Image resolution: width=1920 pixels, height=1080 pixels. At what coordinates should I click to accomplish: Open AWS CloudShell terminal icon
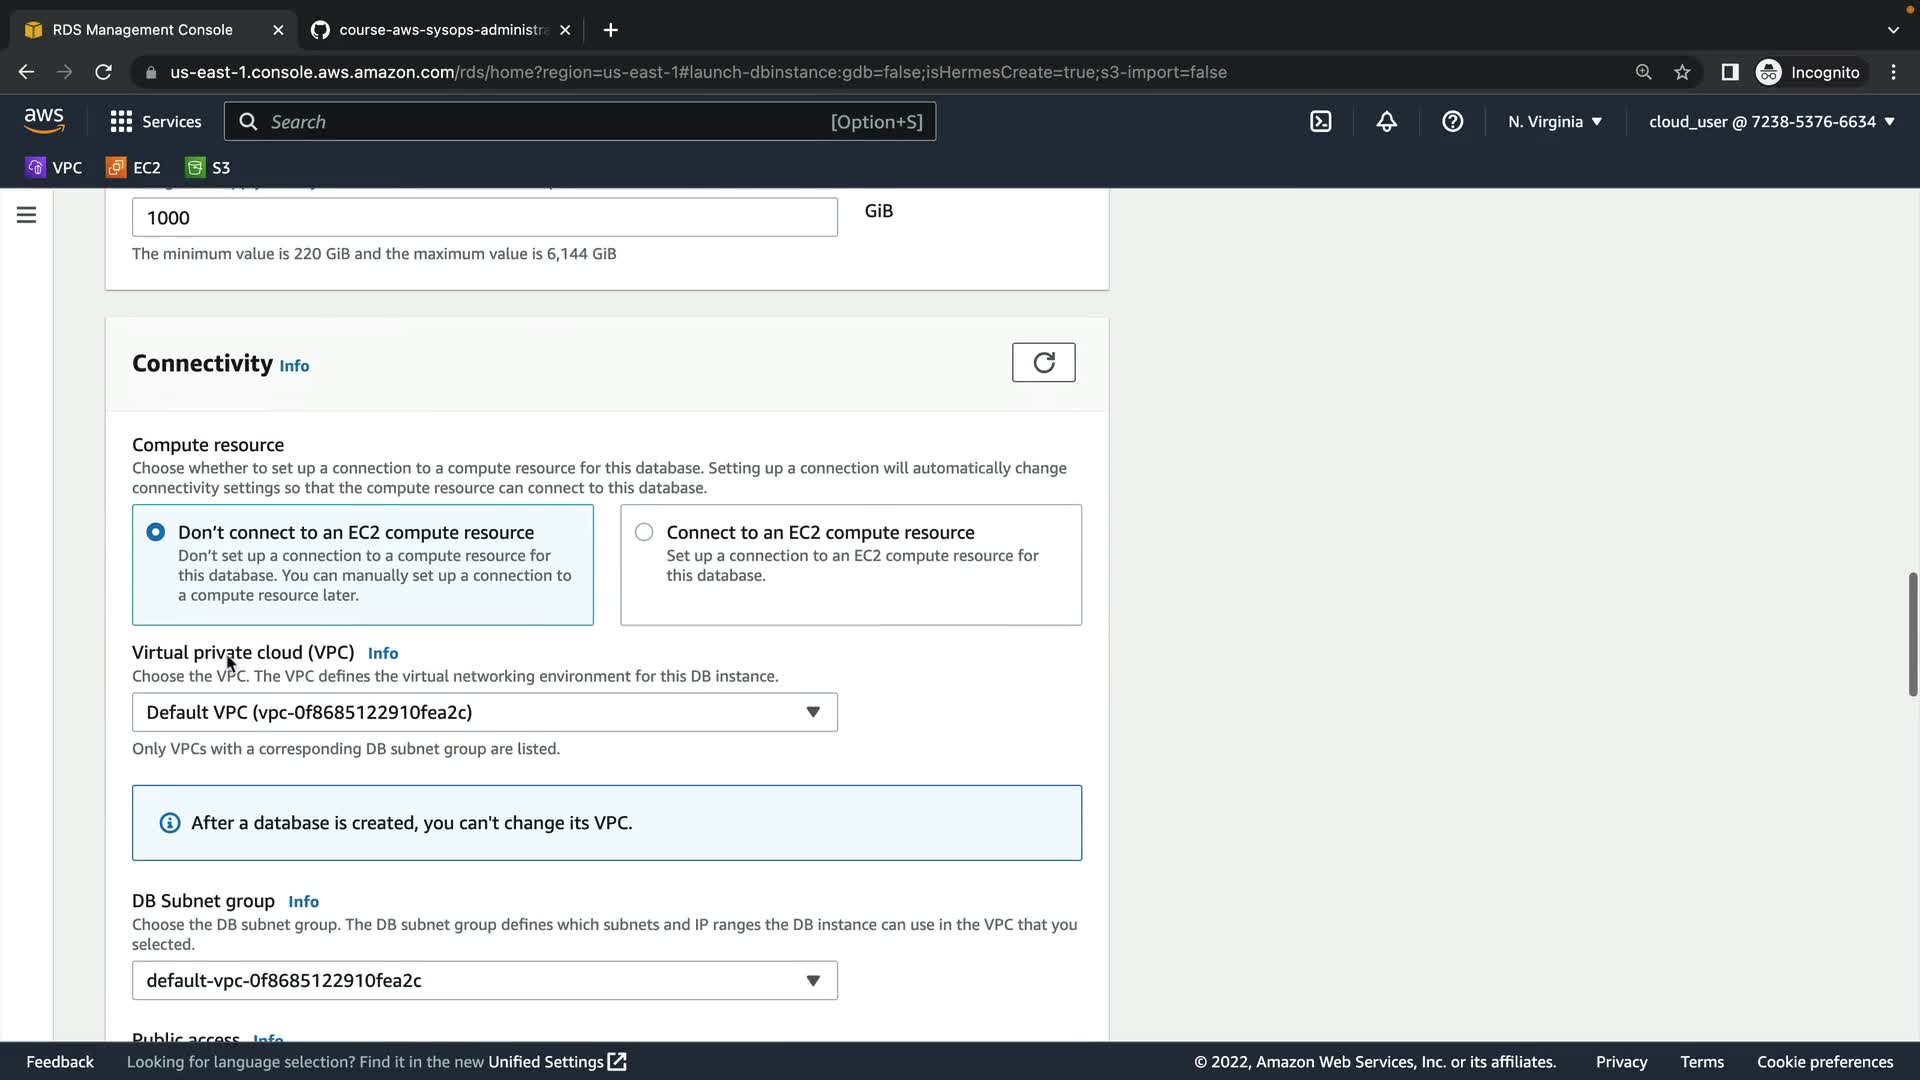pos(1320,122)
